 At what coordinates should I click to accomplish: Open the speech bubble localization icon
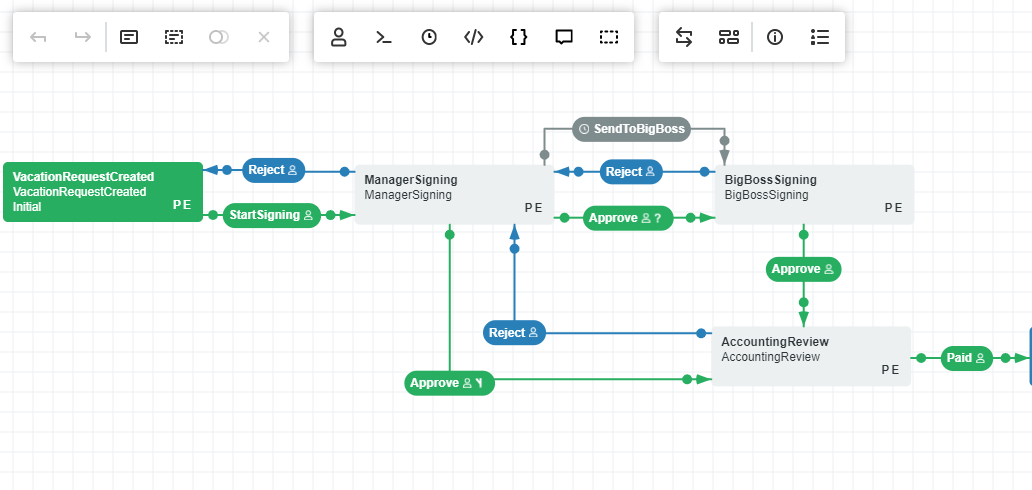click(564, 37)
